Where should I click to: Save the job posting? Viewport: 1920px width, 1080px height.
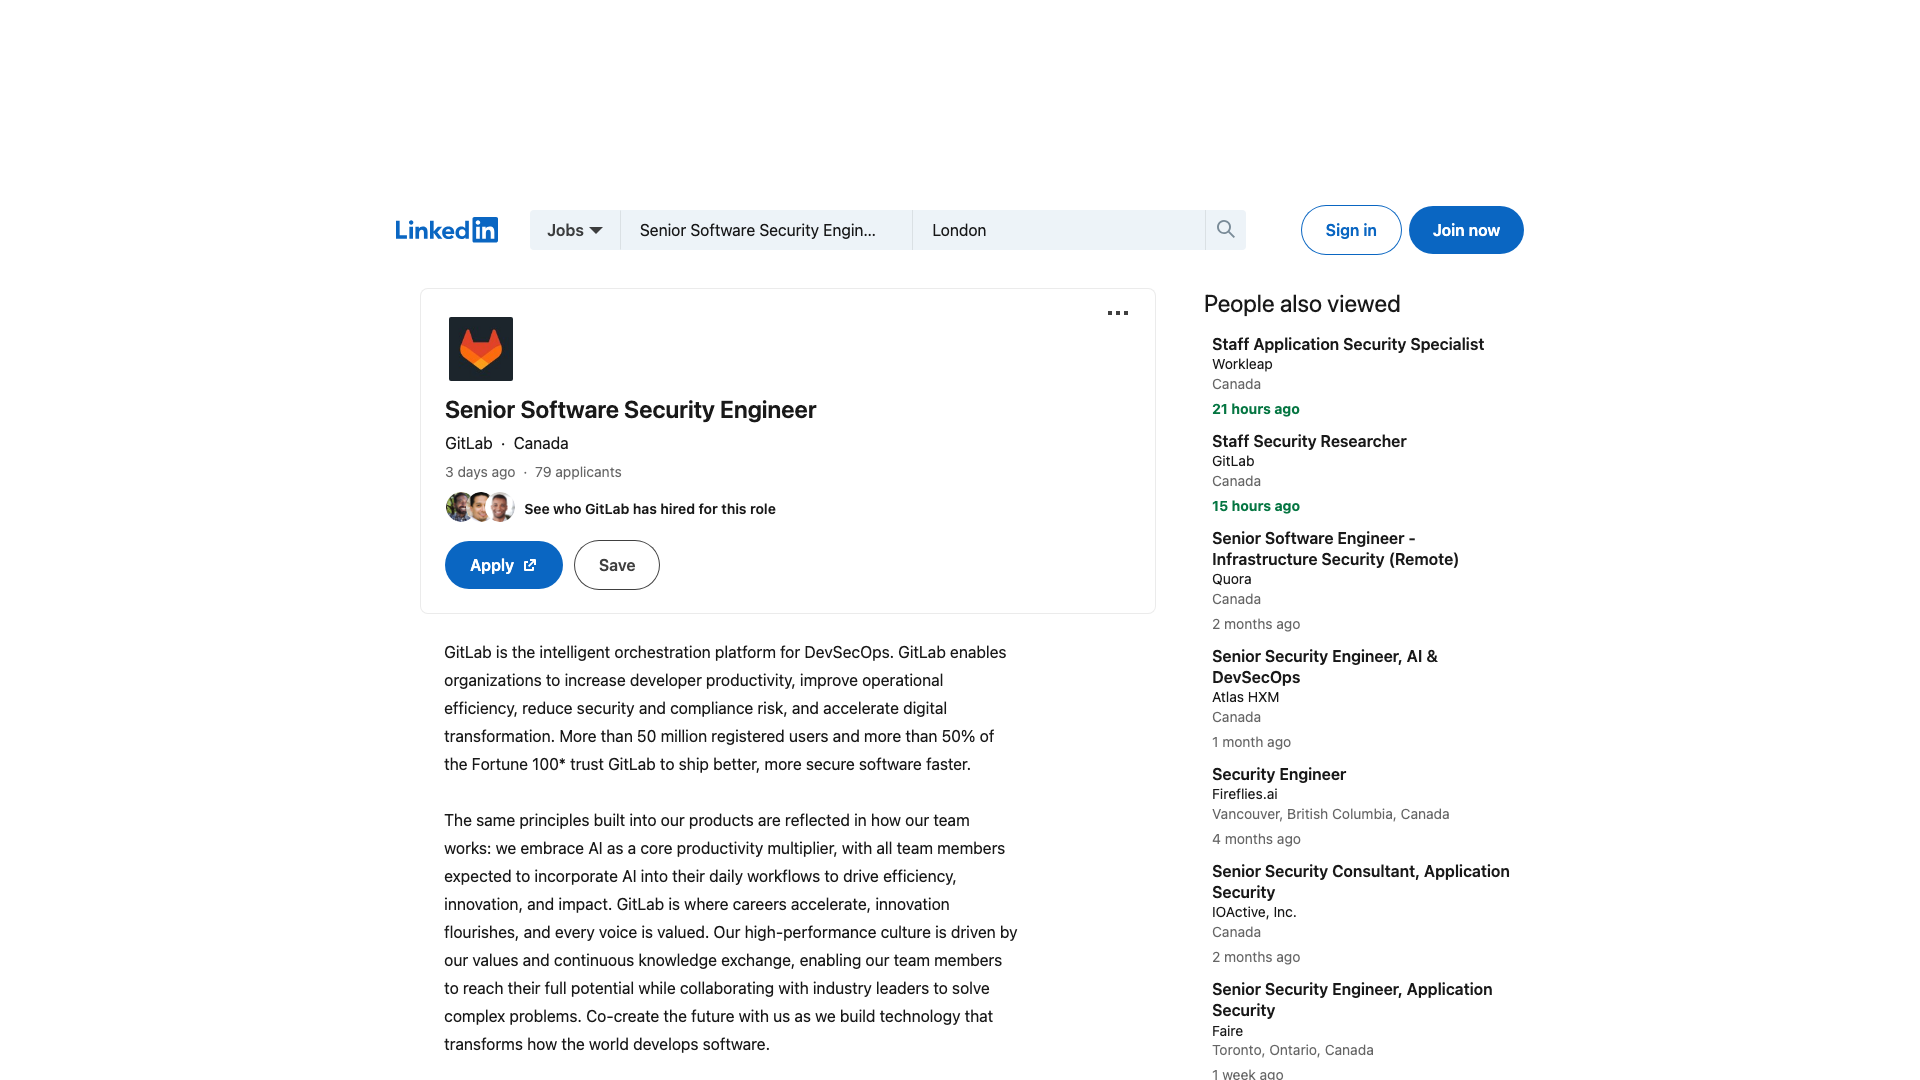617,565
